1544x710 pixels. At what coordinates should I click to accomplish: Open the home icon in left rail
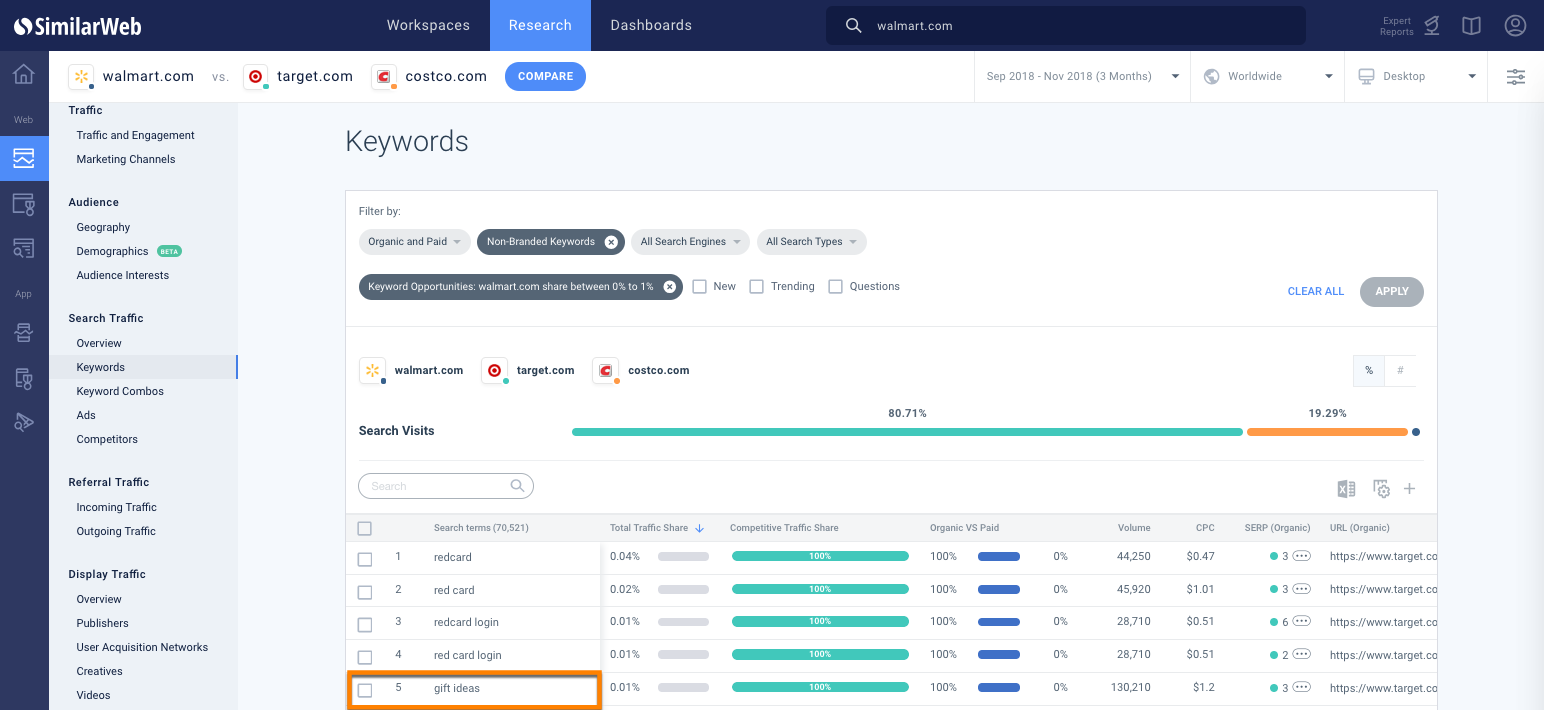click(x=24, y=75)
